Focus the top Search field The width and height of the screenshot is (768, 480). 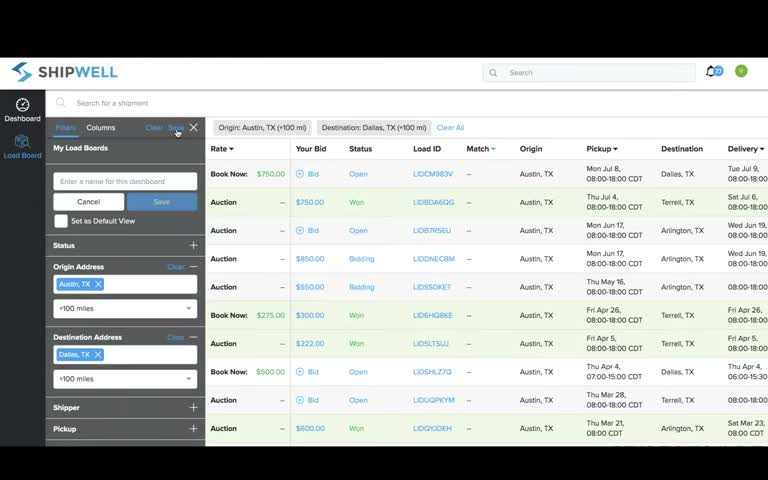589,72
